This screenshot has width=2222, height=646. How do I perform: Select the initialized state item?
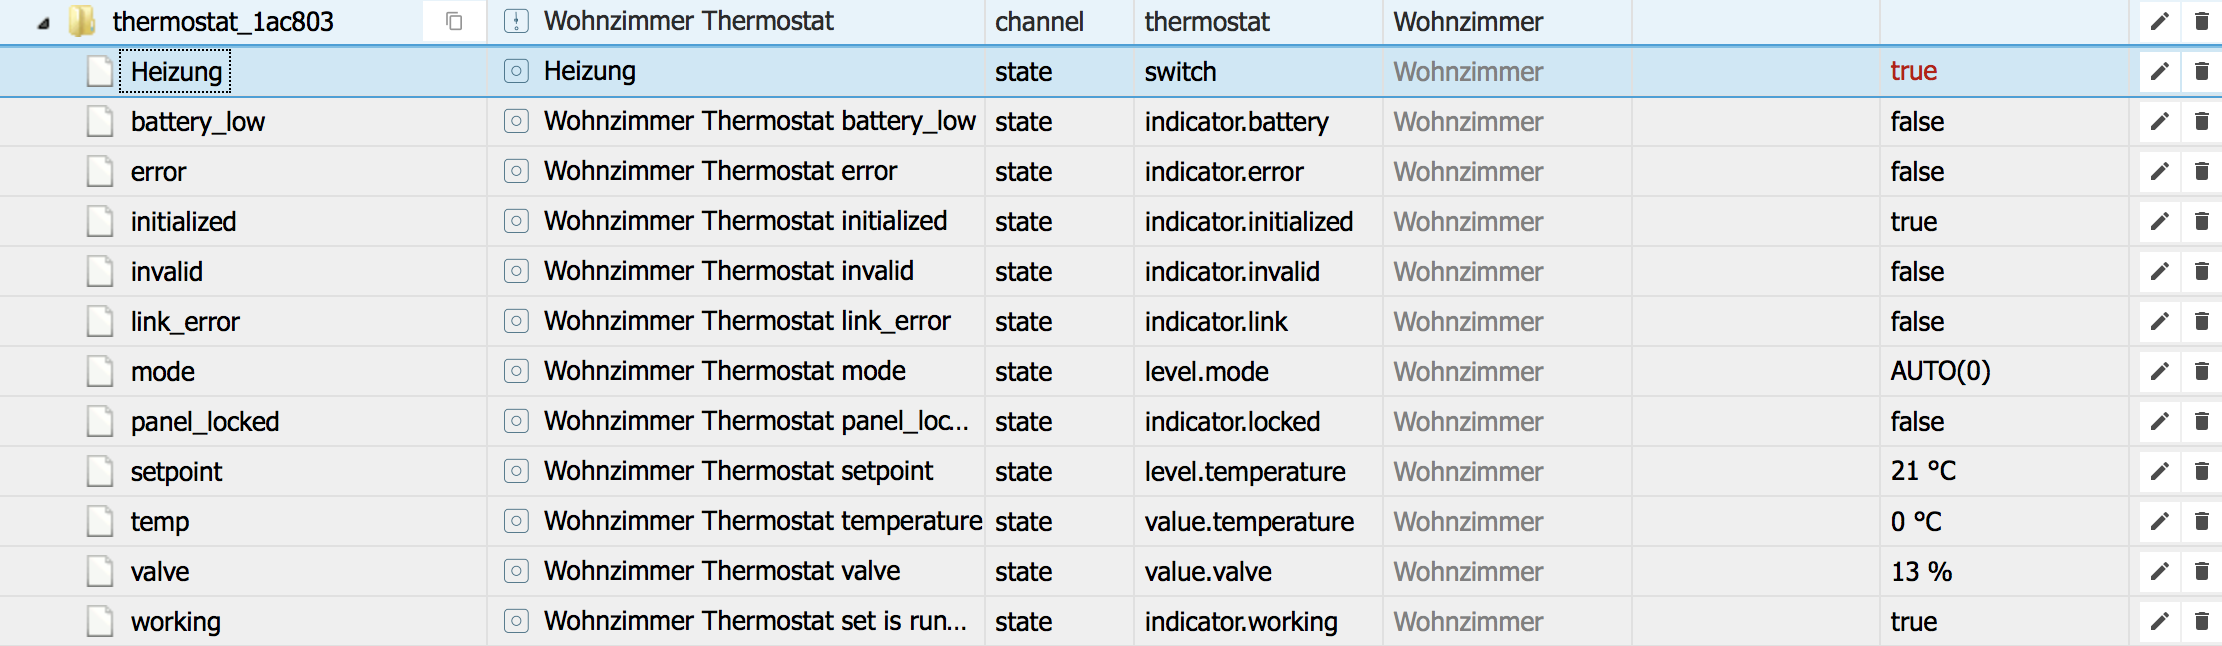point(183,221)
